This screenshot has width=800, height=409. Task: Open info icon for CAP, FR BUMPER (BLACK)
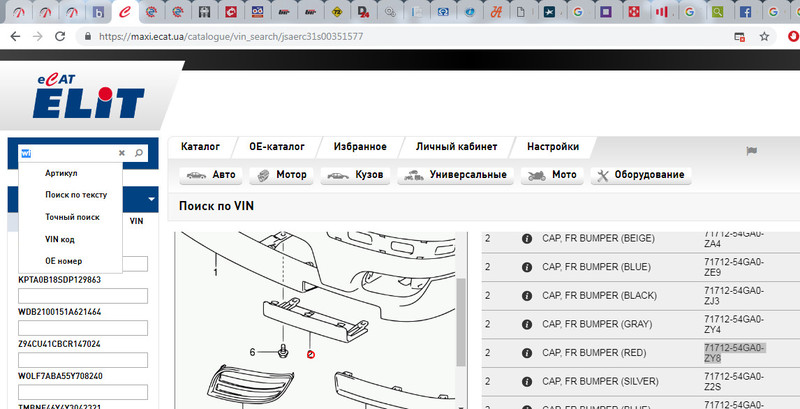526,296
